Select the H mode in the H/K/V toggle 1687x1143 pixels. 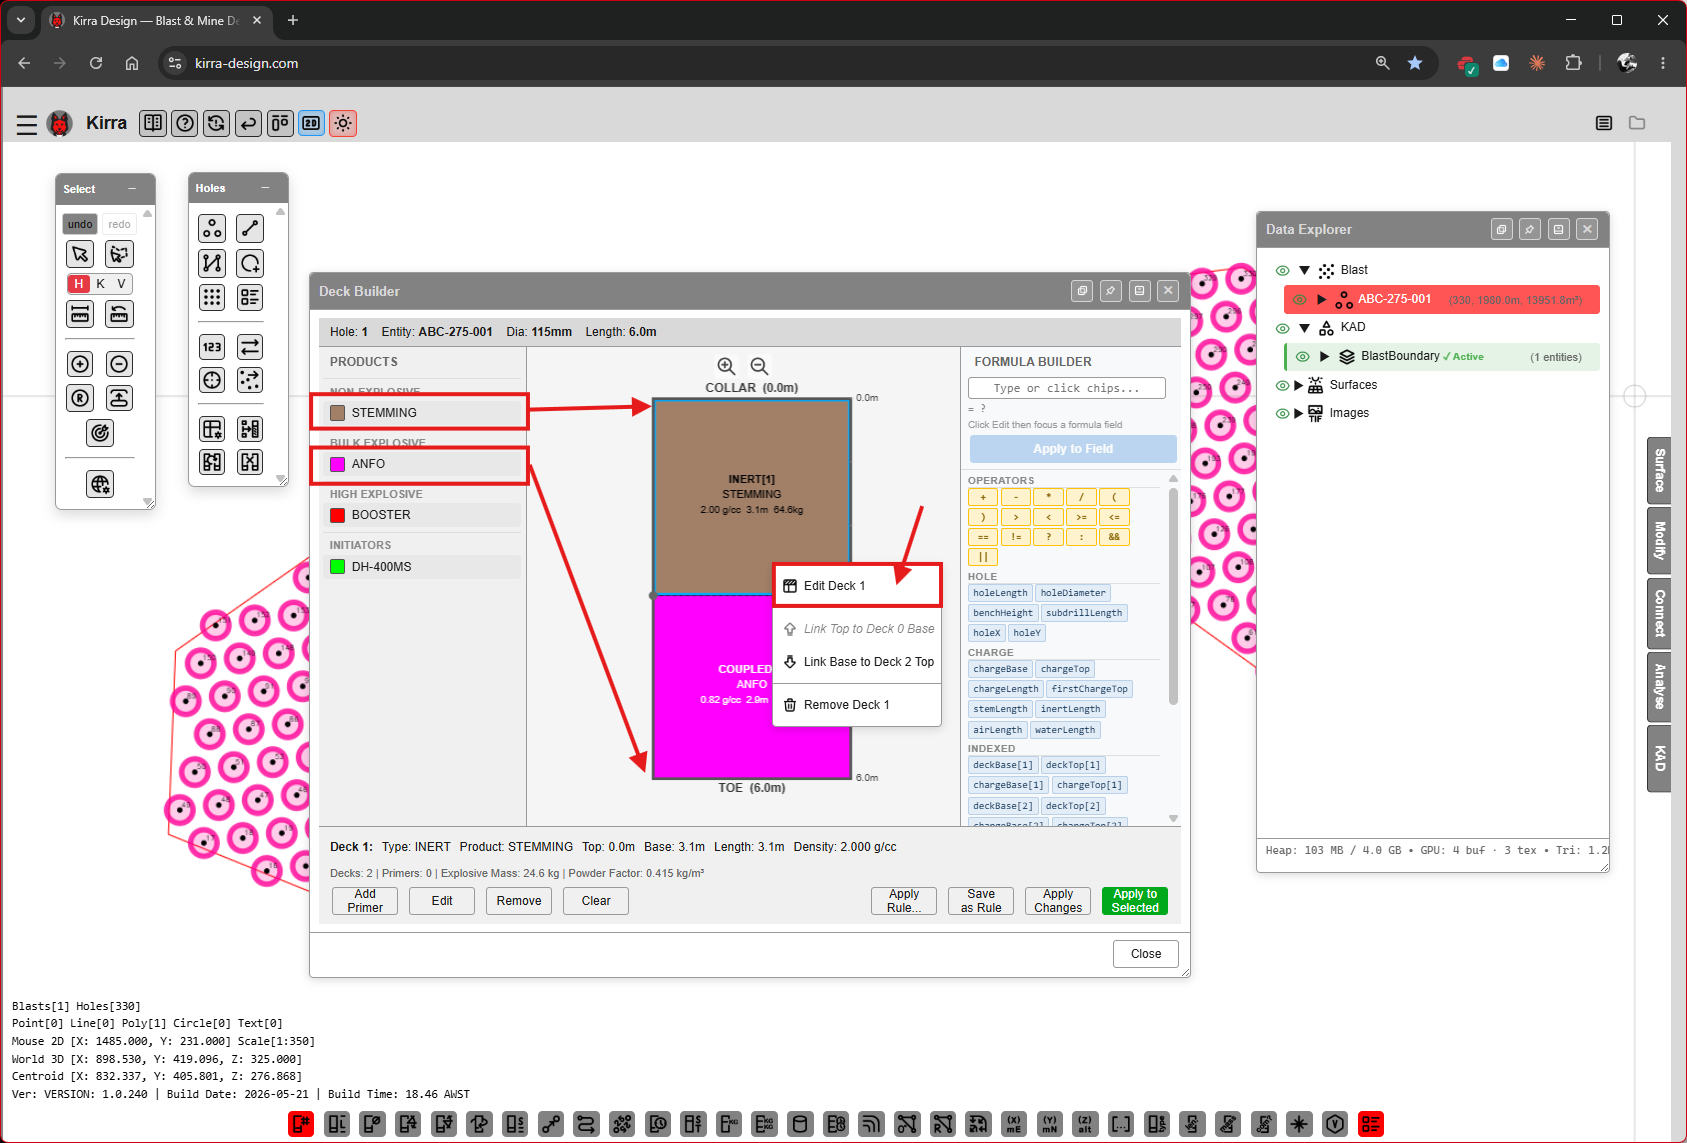(79, 284)
